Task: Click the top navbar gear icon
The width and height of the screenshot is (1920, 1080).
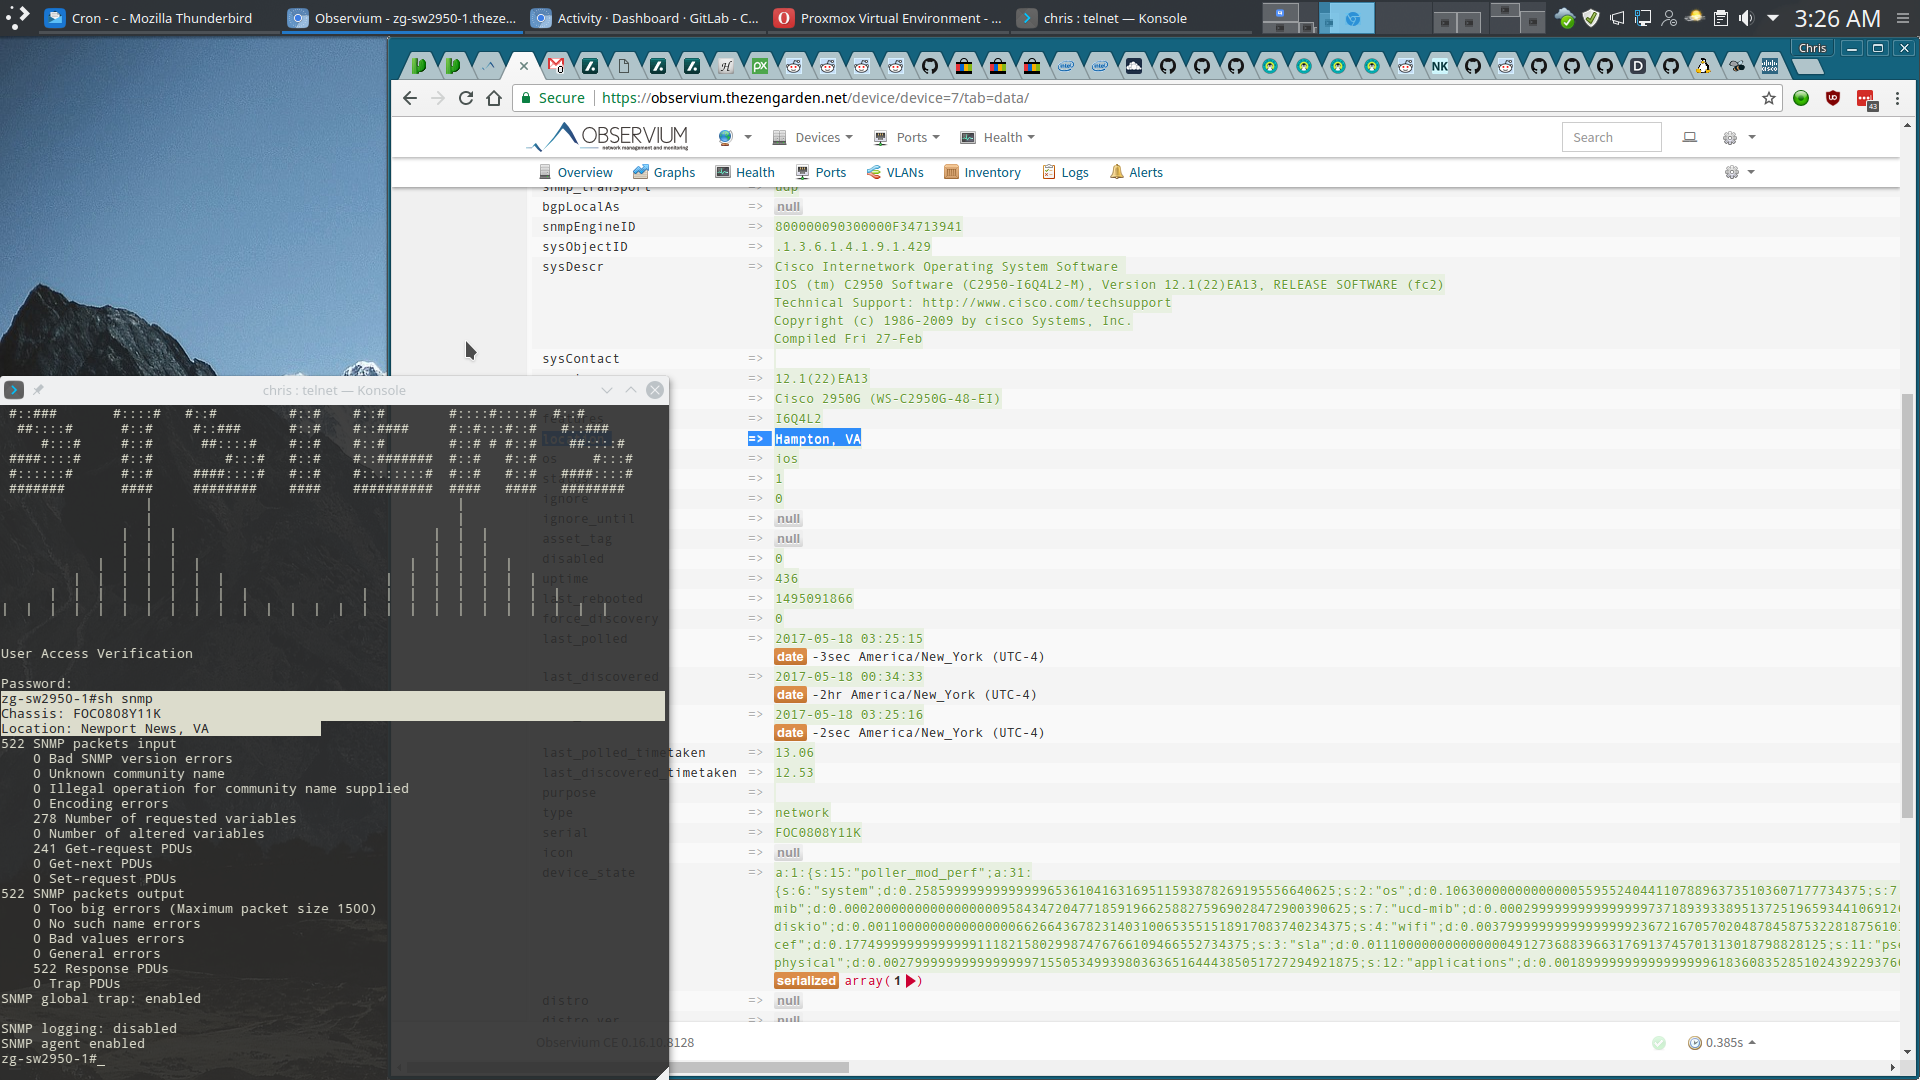Action: click(1730, 138)
